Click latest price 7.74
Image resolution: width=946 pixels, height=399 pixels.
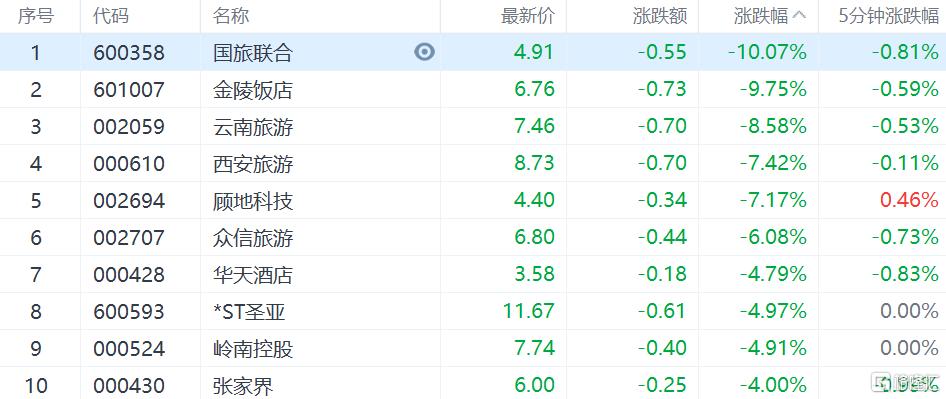[534, 348]
